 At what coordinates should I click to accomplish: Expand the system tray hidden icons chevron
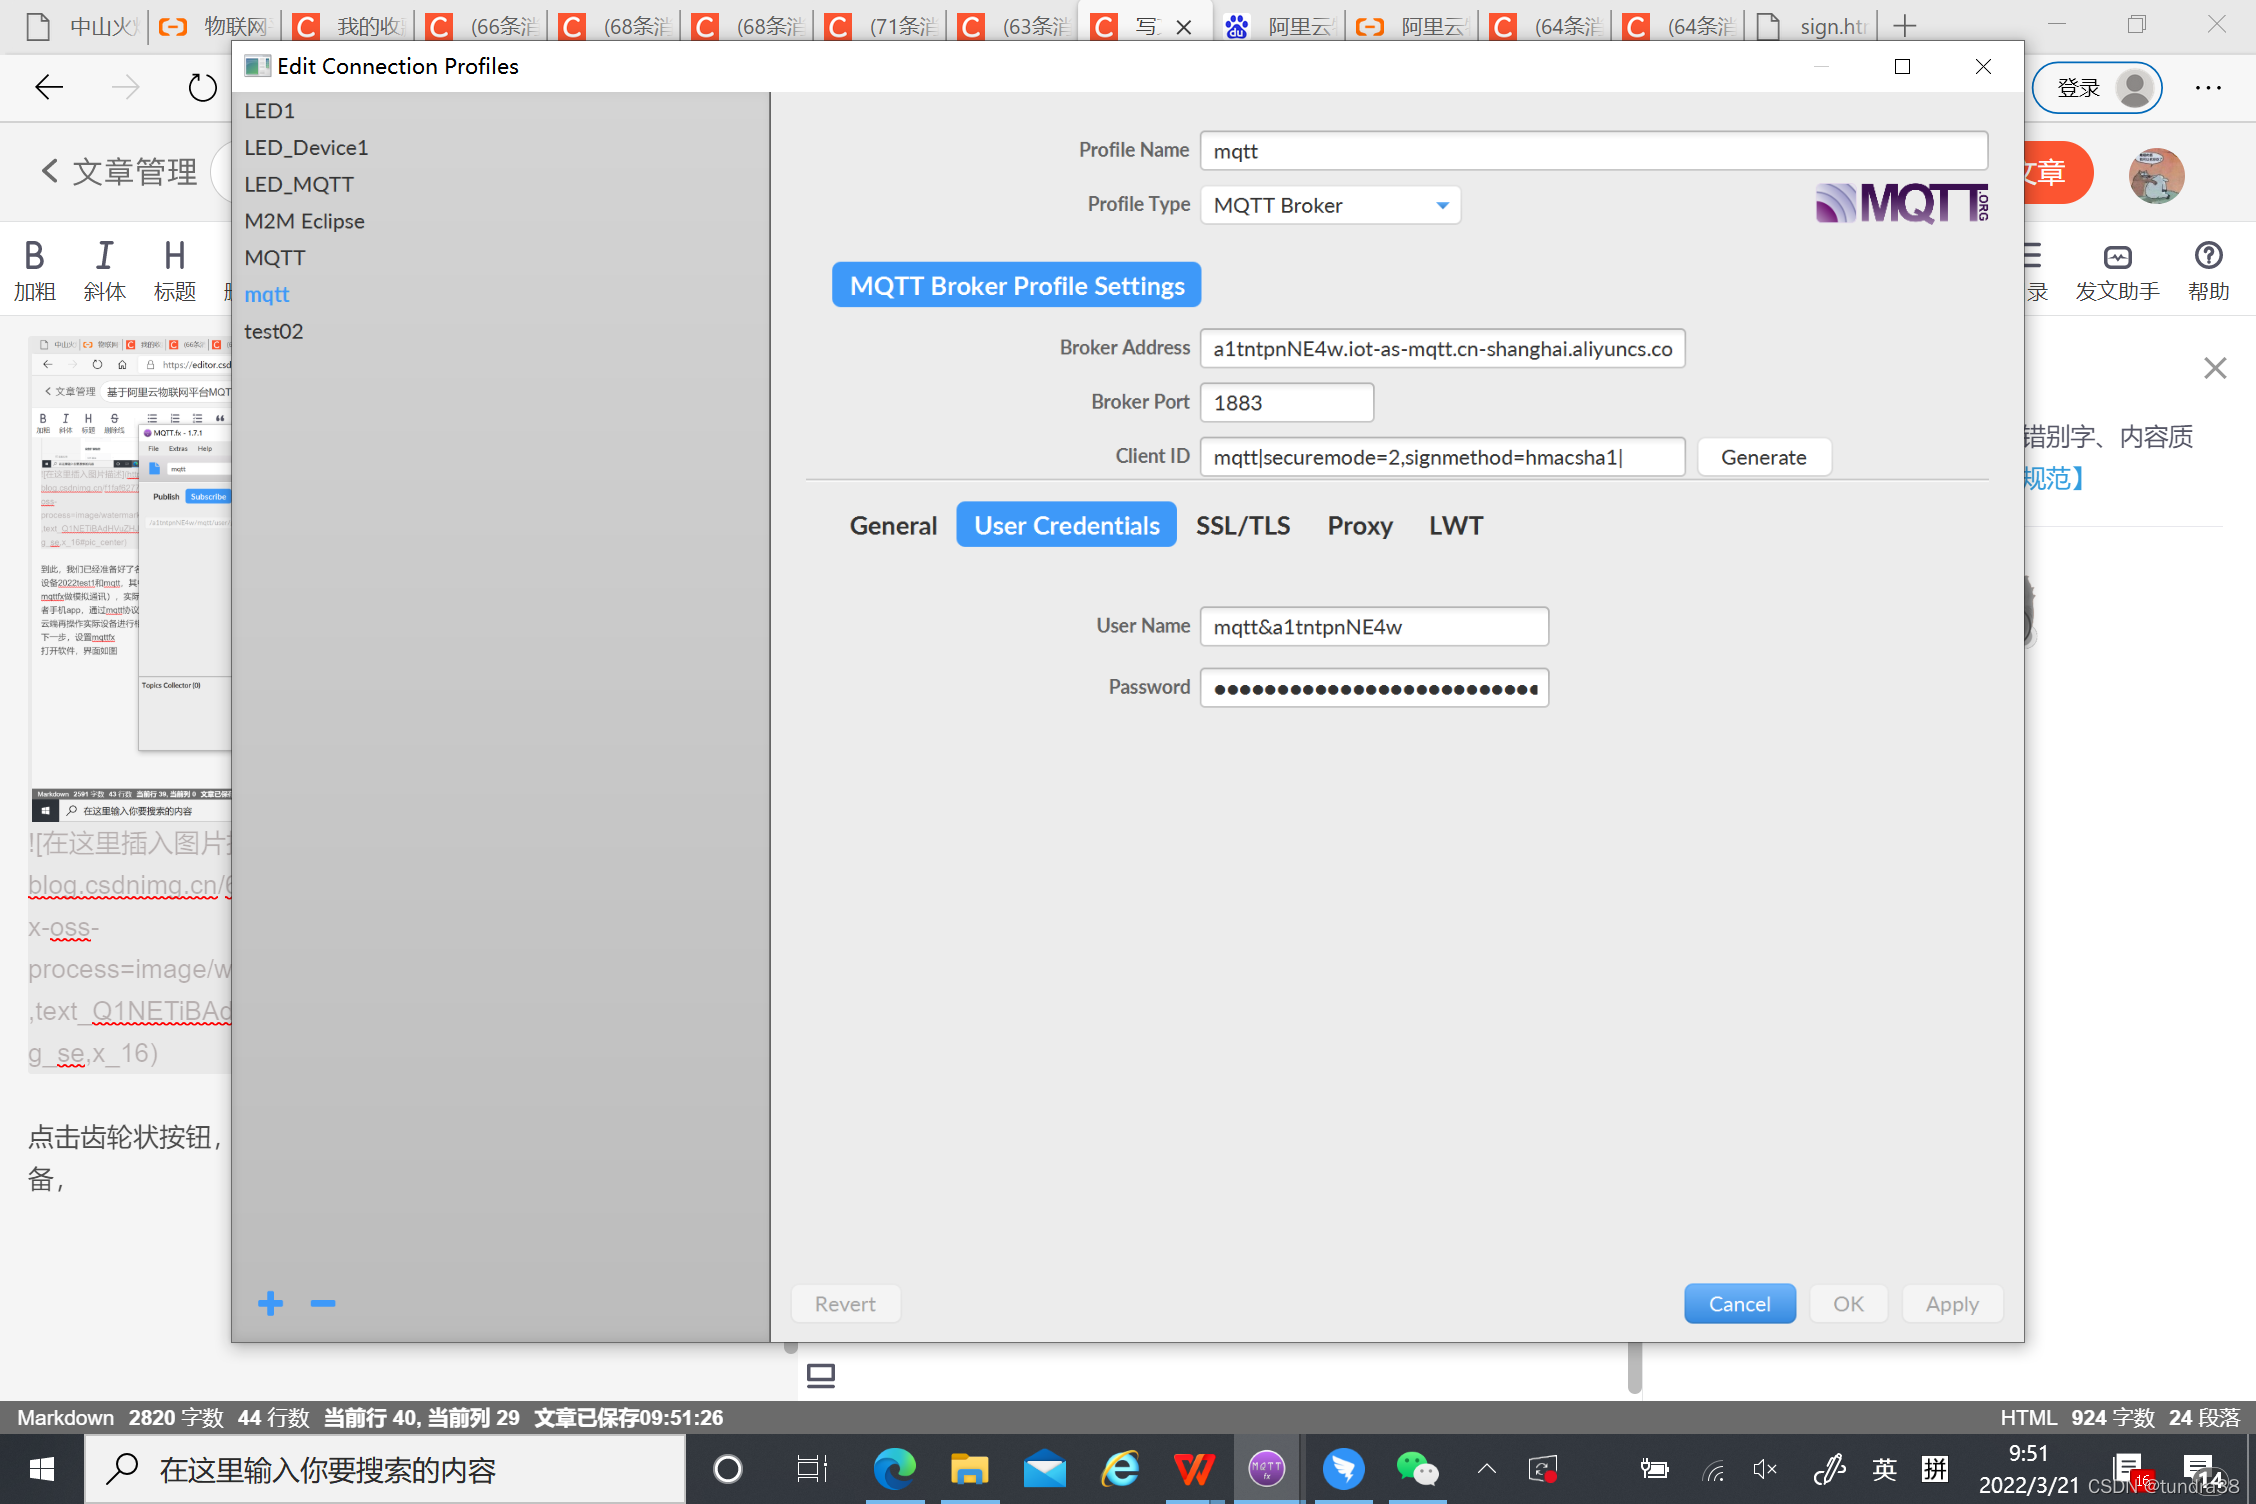click(x=1487, y=1468)
